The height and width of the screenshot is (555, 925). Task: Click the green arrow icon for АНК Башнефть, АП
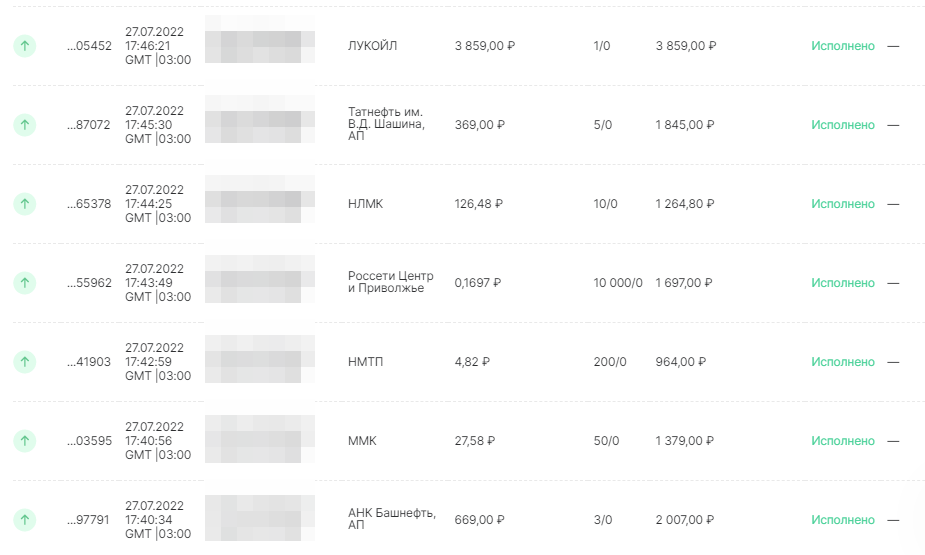coord(25,520)
